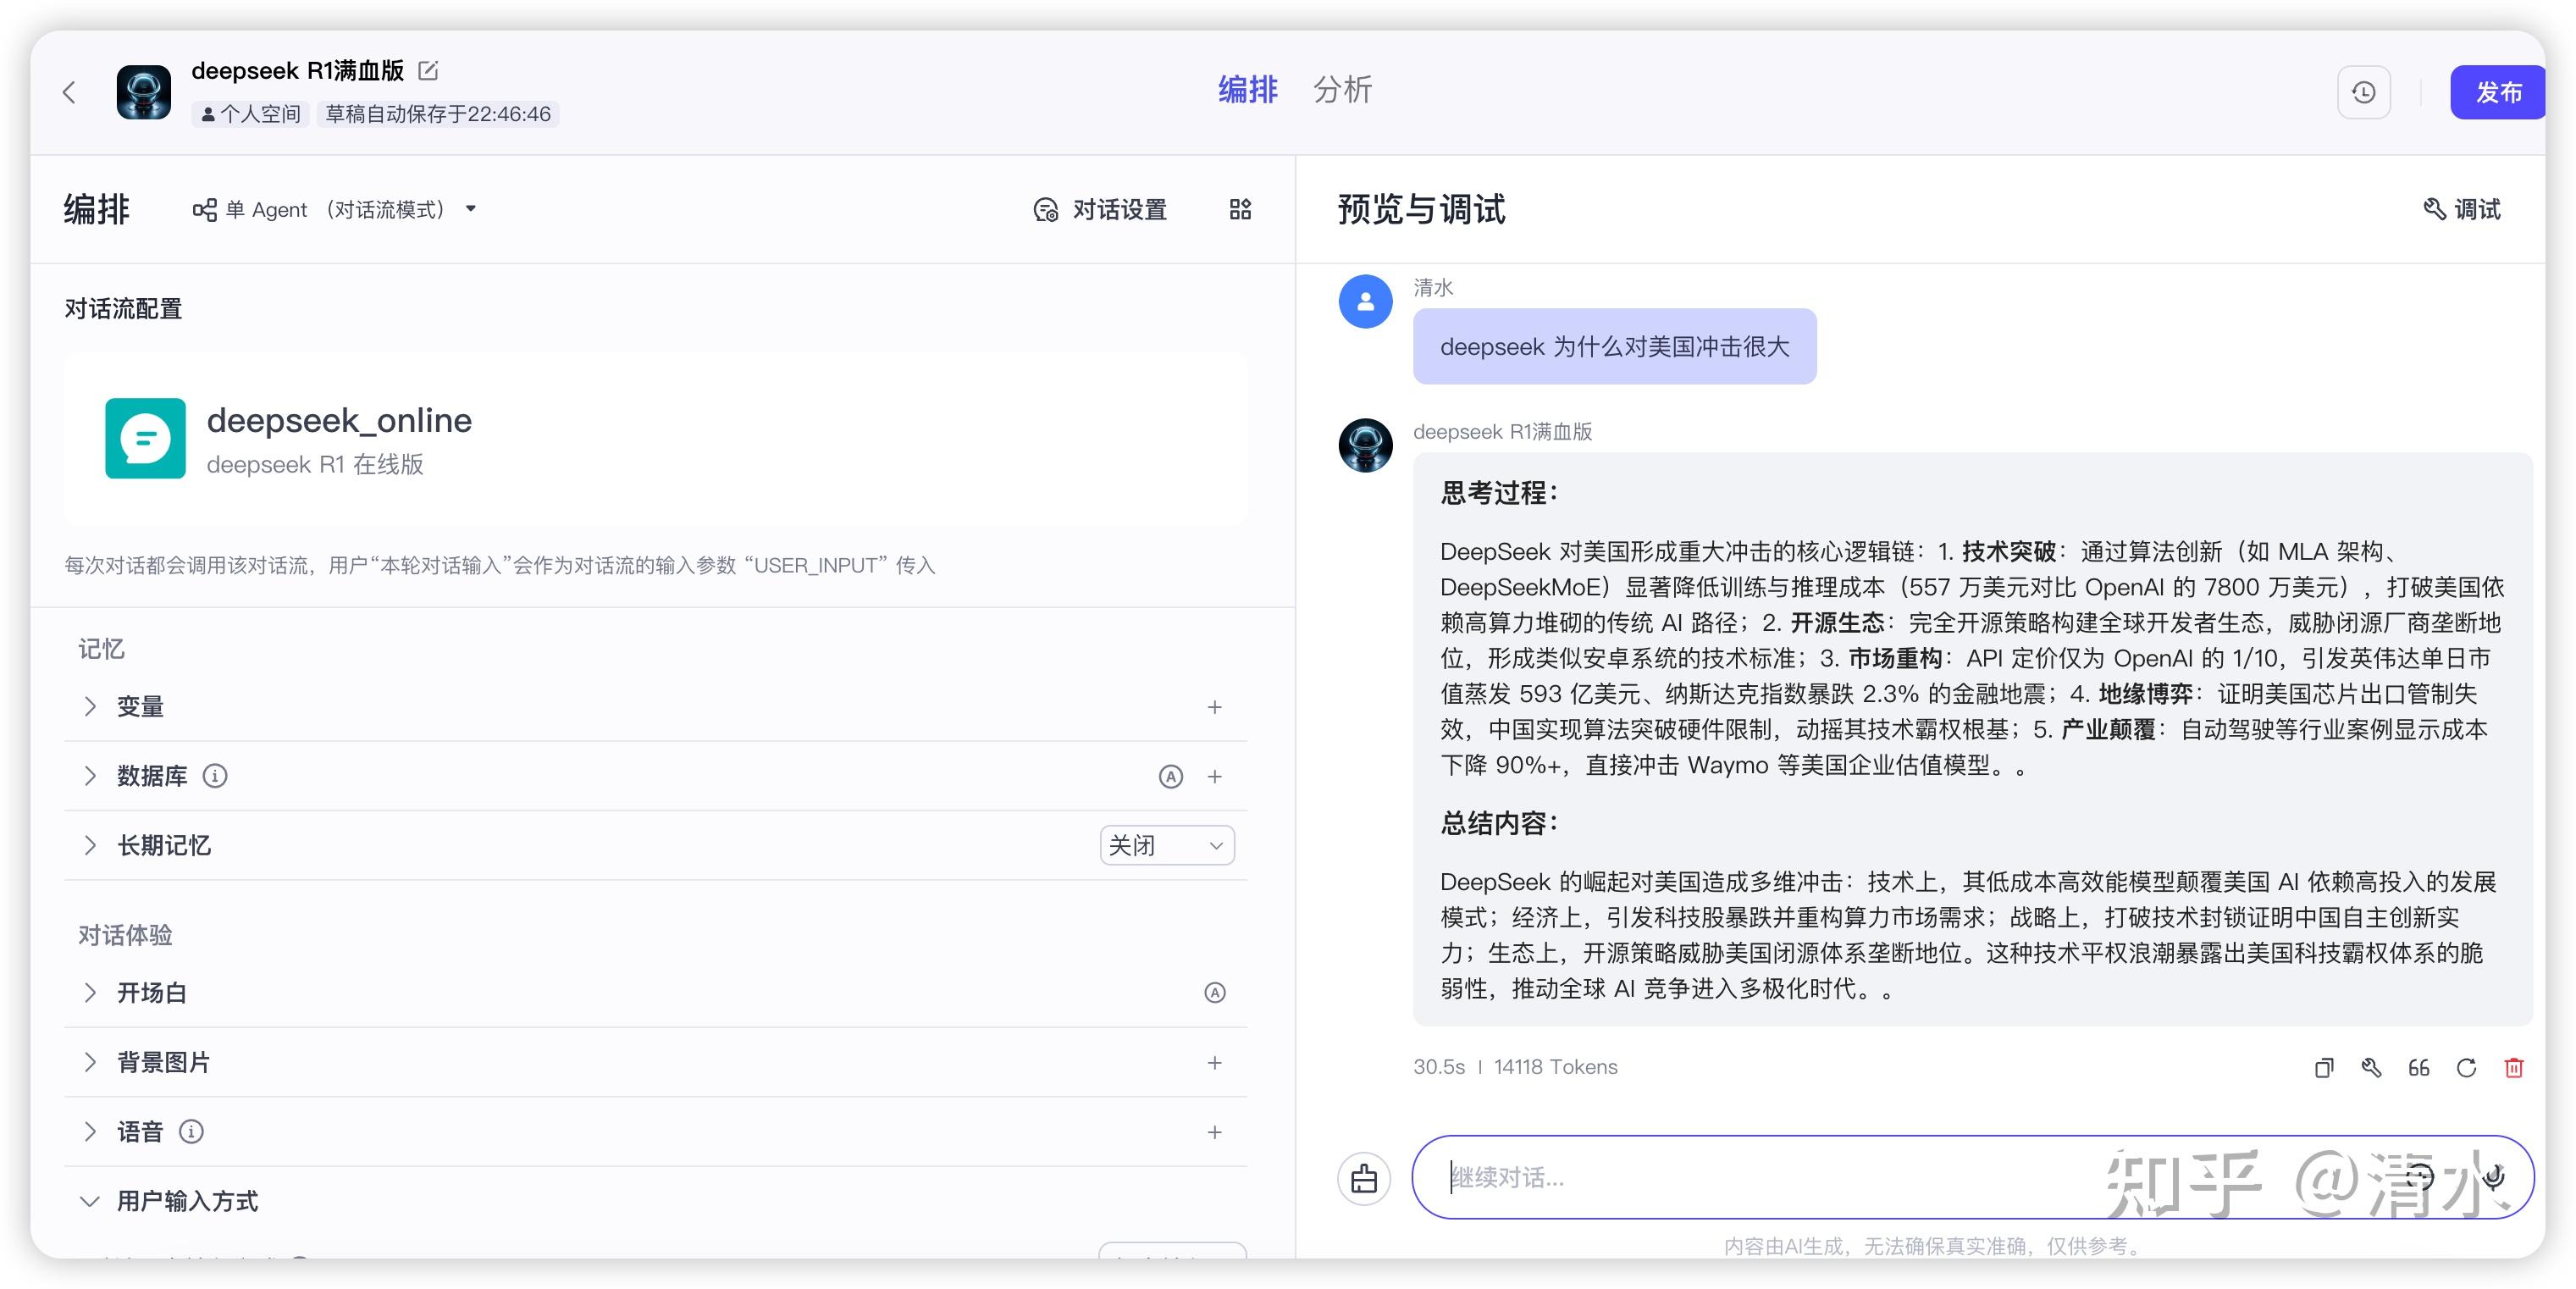Screen dimensions: 2576x1289
Task: Add a 背景图片 with plus icon
Action: tap(1214, 1063)
